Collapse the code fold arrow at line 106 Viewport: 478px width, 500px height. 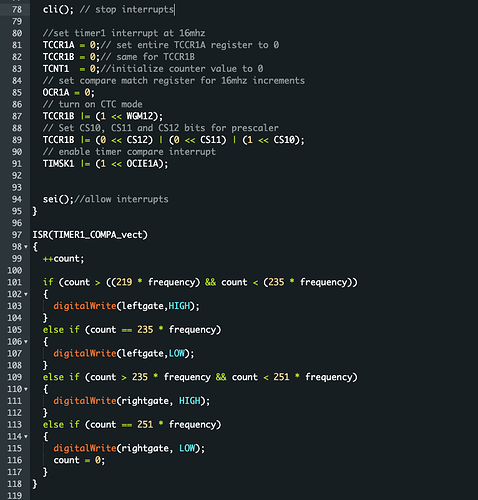coord(26,342)
